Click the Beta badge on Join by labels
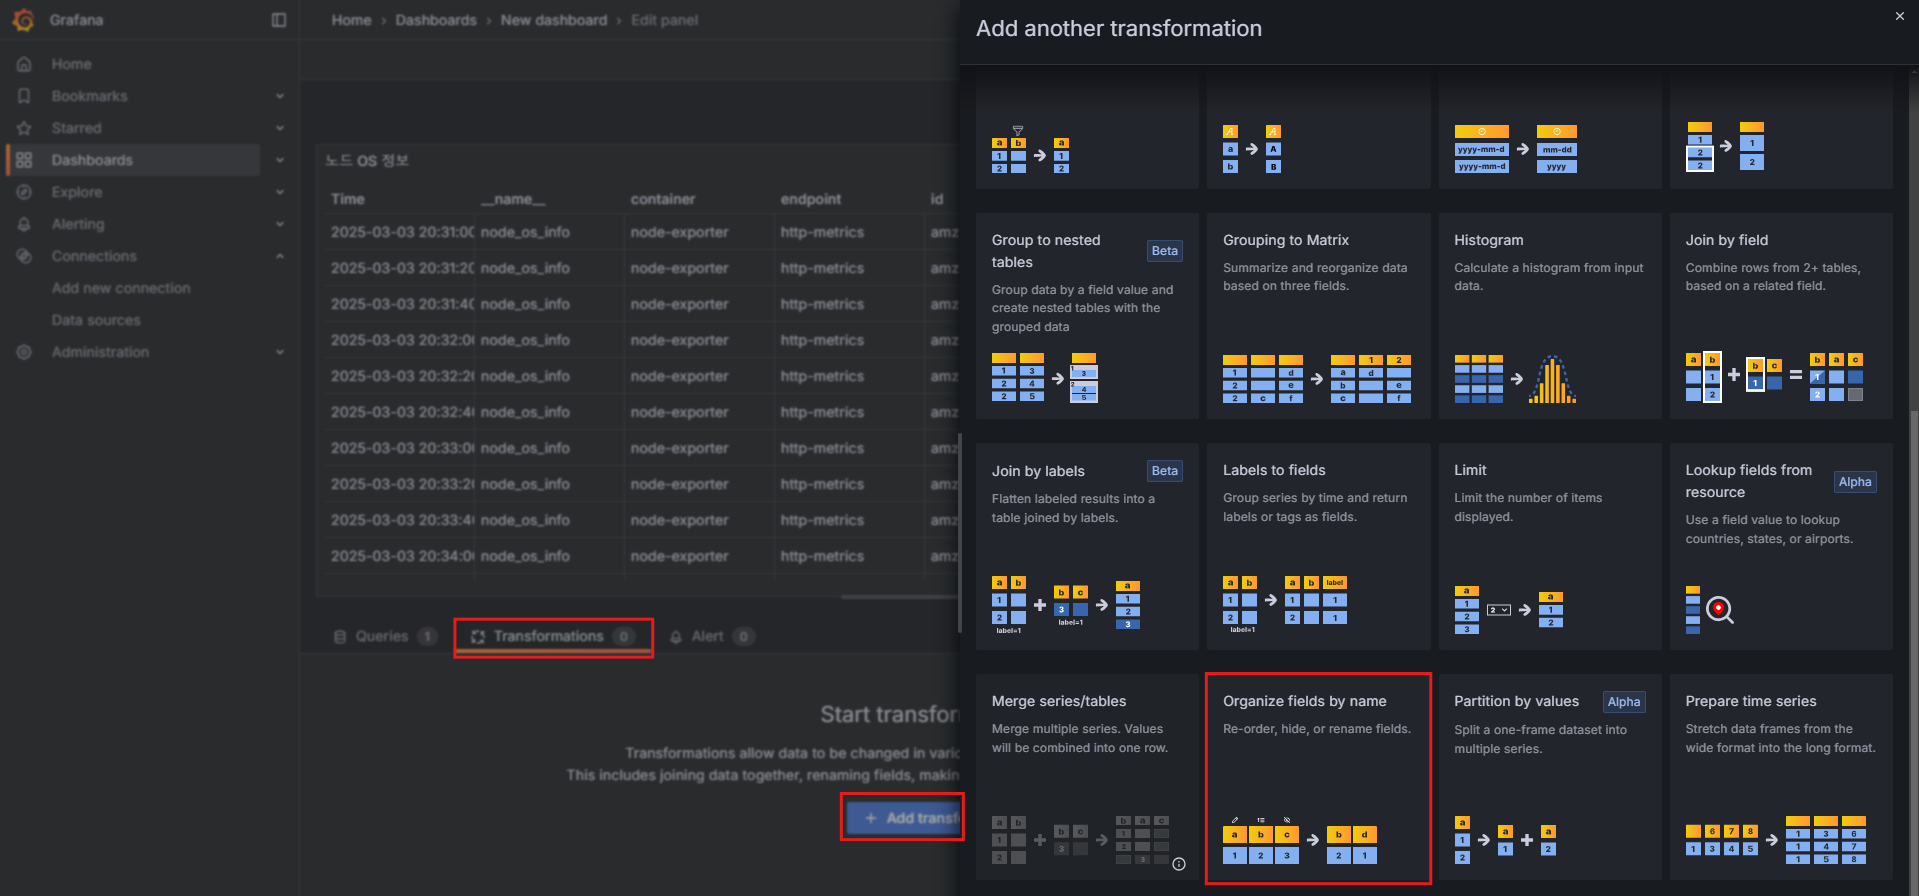This screenshot has height=896, width=1919. [1165, 471]
